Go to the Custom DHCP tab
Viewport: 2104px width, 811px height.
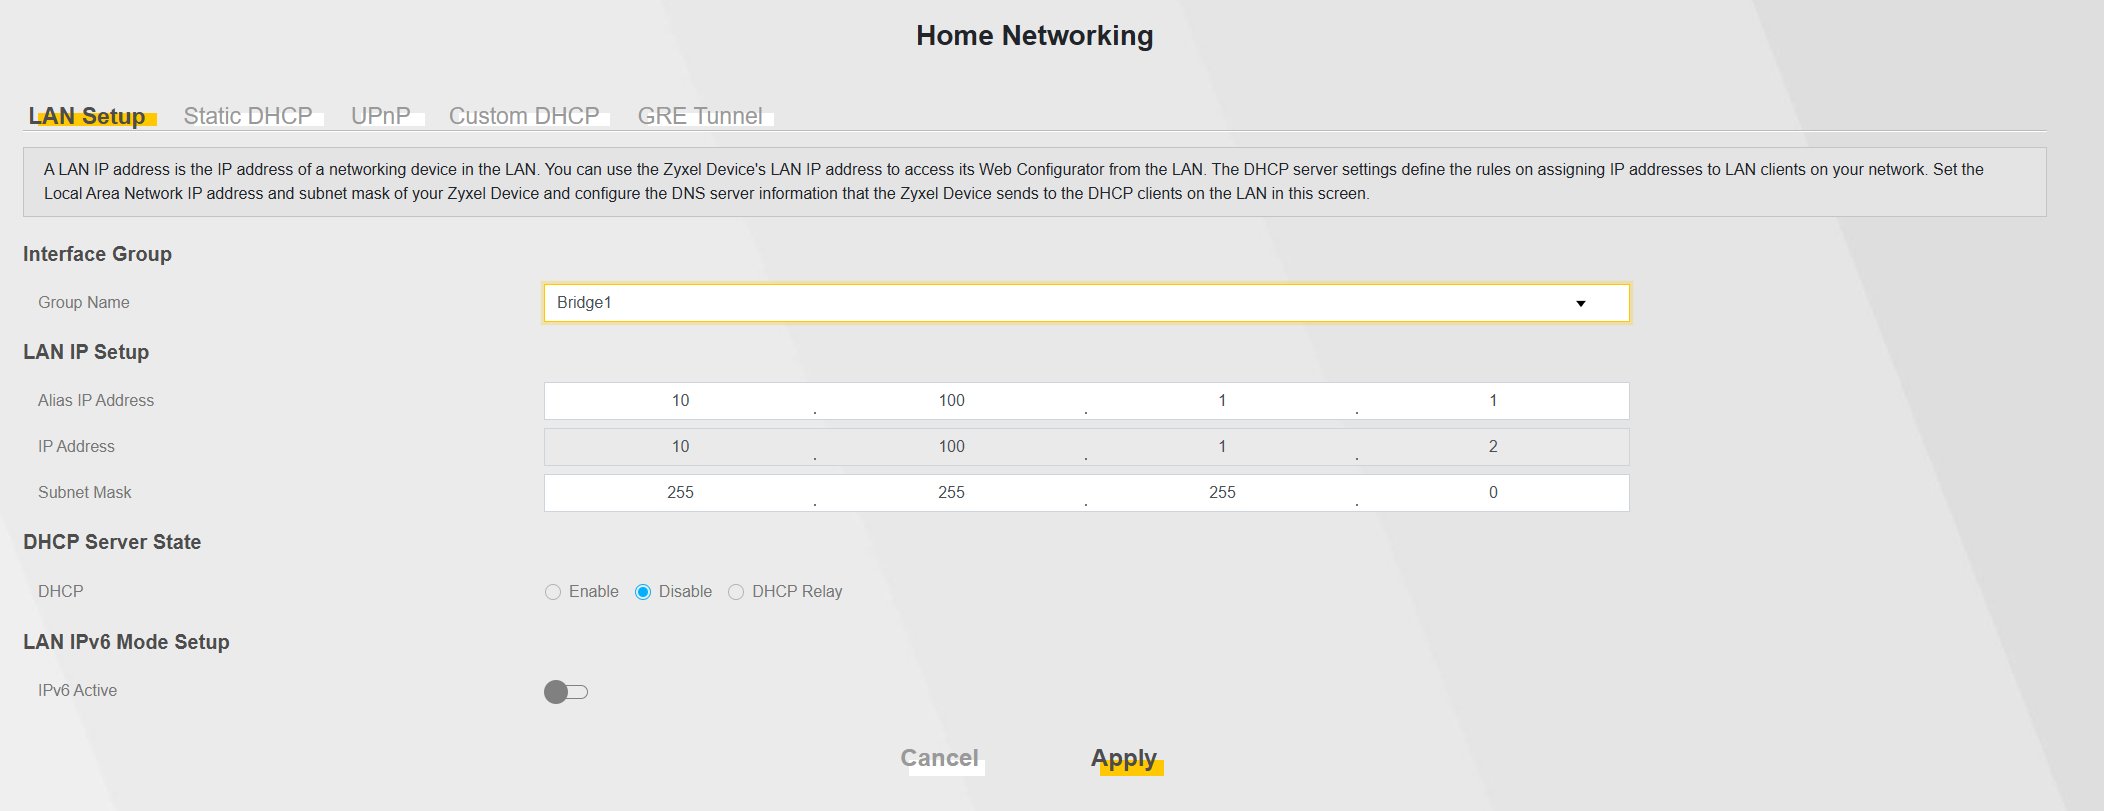click(x=524, y=116)
